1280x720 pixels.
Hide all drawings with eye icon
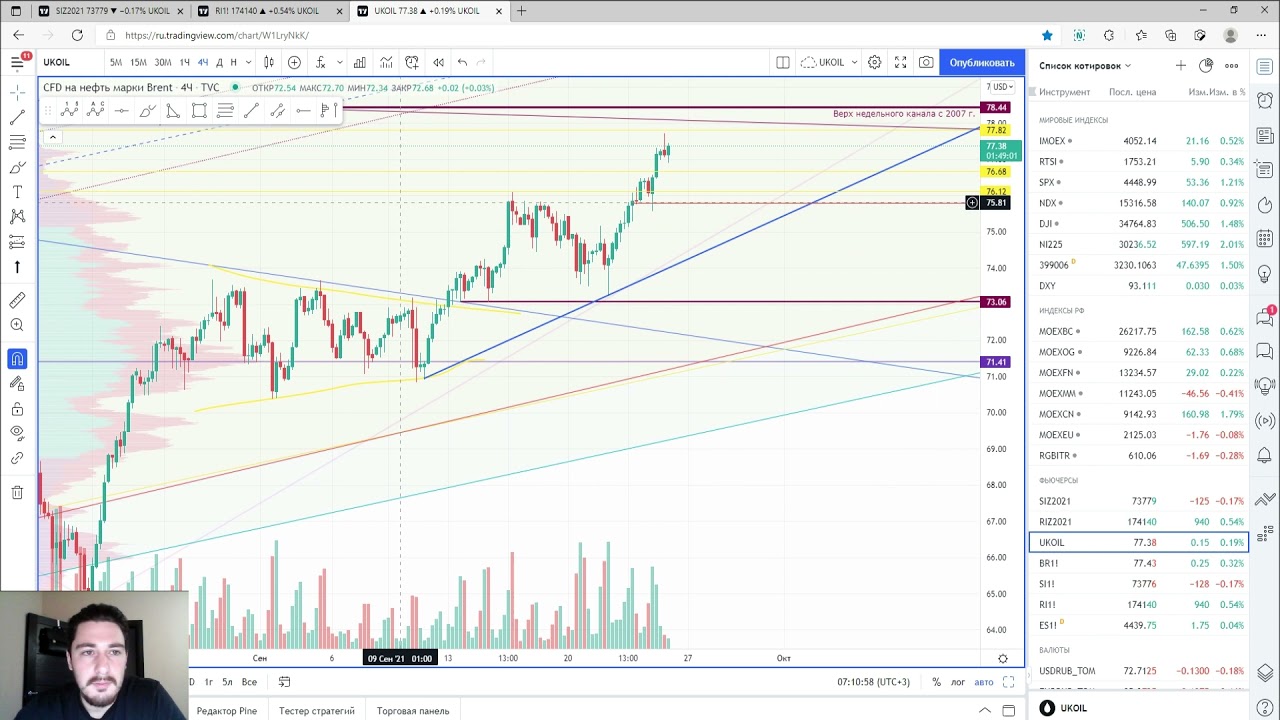coord(17,433)
